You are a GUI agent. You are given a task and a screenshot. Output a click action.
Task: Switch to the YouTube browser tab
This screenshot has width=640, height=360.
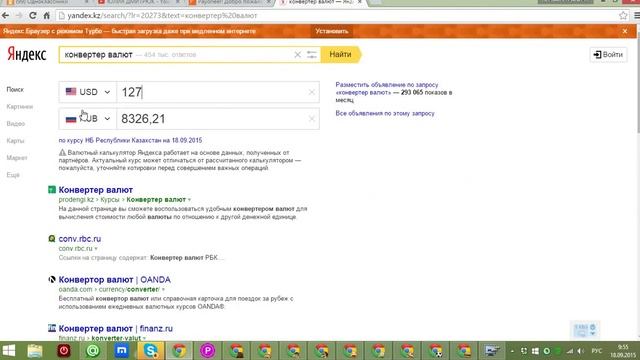click(139, 2)
